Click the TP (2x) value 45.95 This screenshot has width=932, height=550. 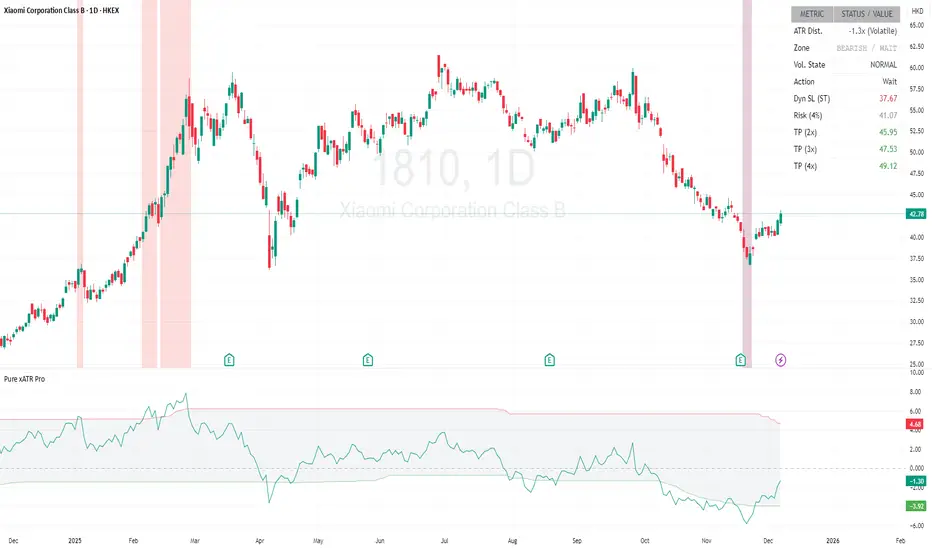pos(886,132)
